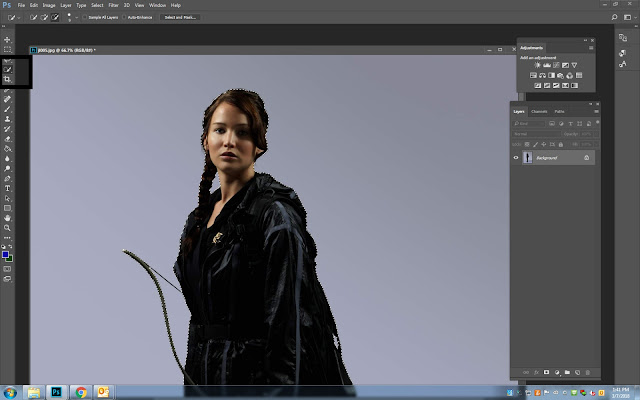
Task: Add a Levels adjustment
Action: [547, 65]
